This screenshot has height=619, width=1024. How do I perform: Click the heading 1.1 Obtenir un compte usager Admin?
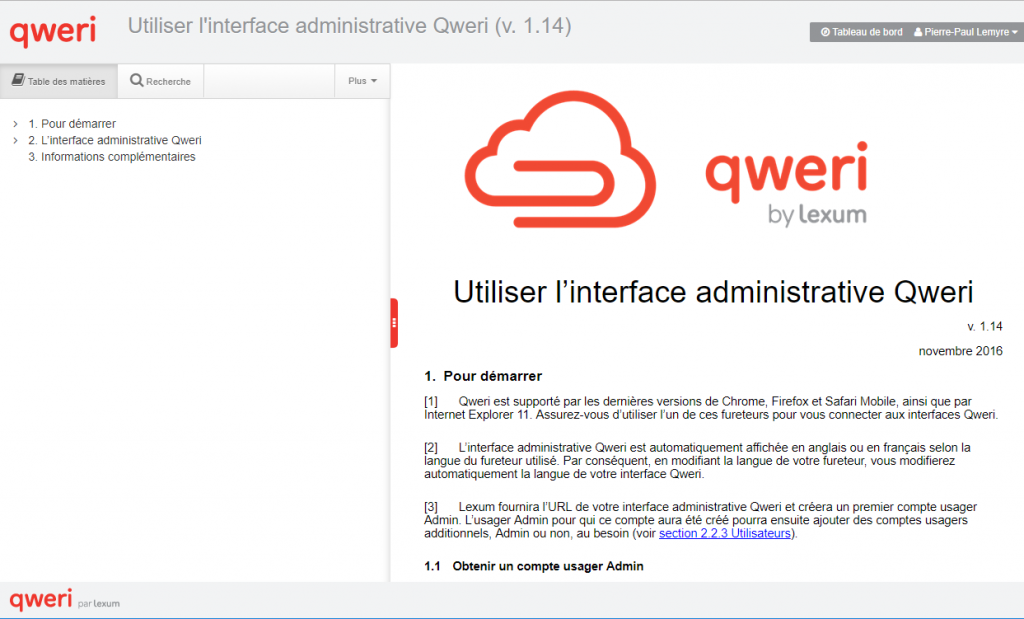(x=534, y=566)
